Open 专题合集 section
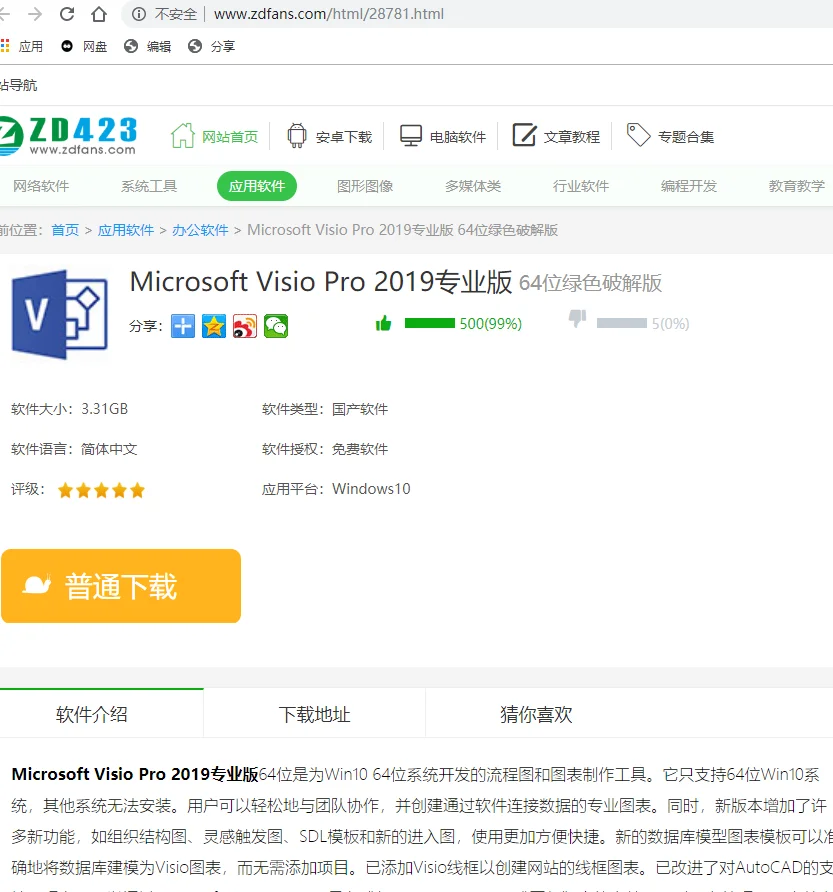The width and height of the screenshot is (833, 892). coord(670,136)
